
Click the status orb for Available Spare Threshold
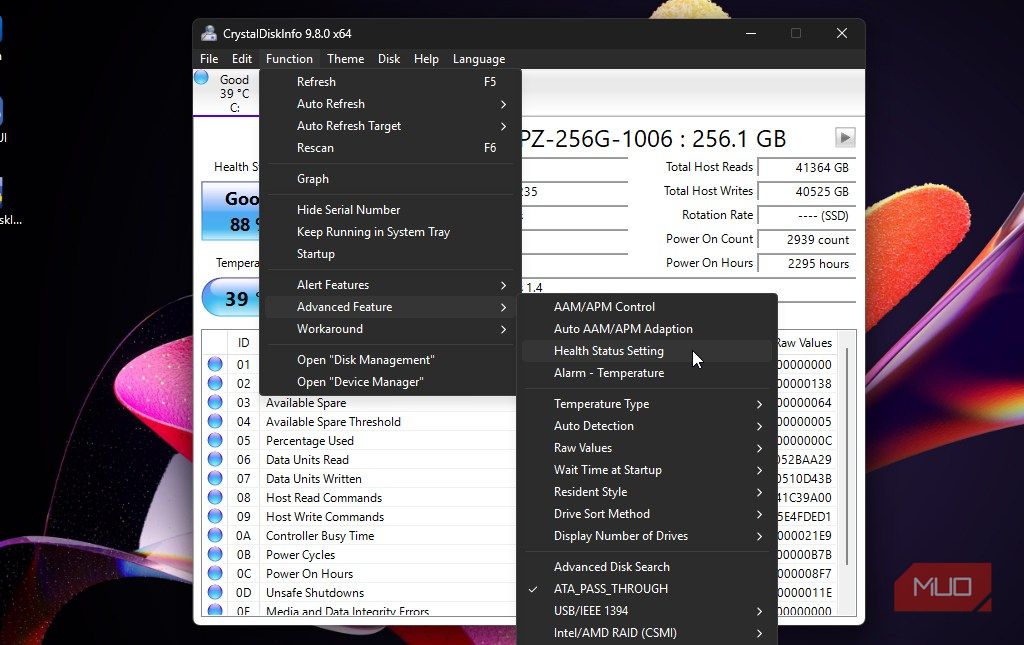tap(215, 421)
